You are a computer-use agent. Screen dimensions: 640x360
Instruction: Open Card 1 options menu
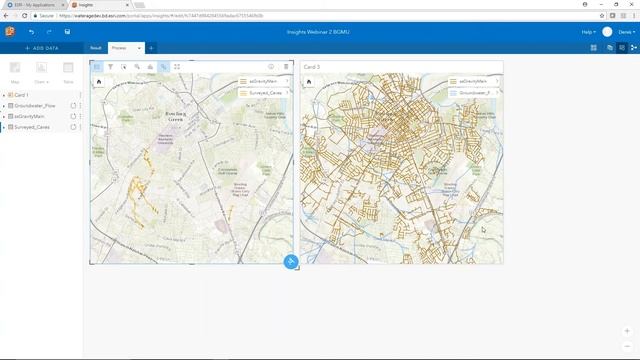pos(80,95)
